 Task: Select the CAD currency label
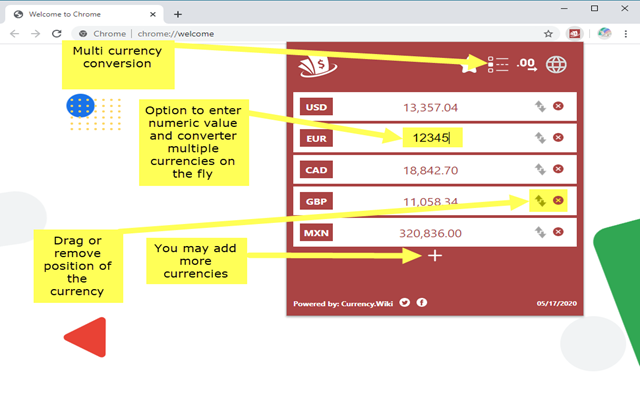tap(316, 170)
